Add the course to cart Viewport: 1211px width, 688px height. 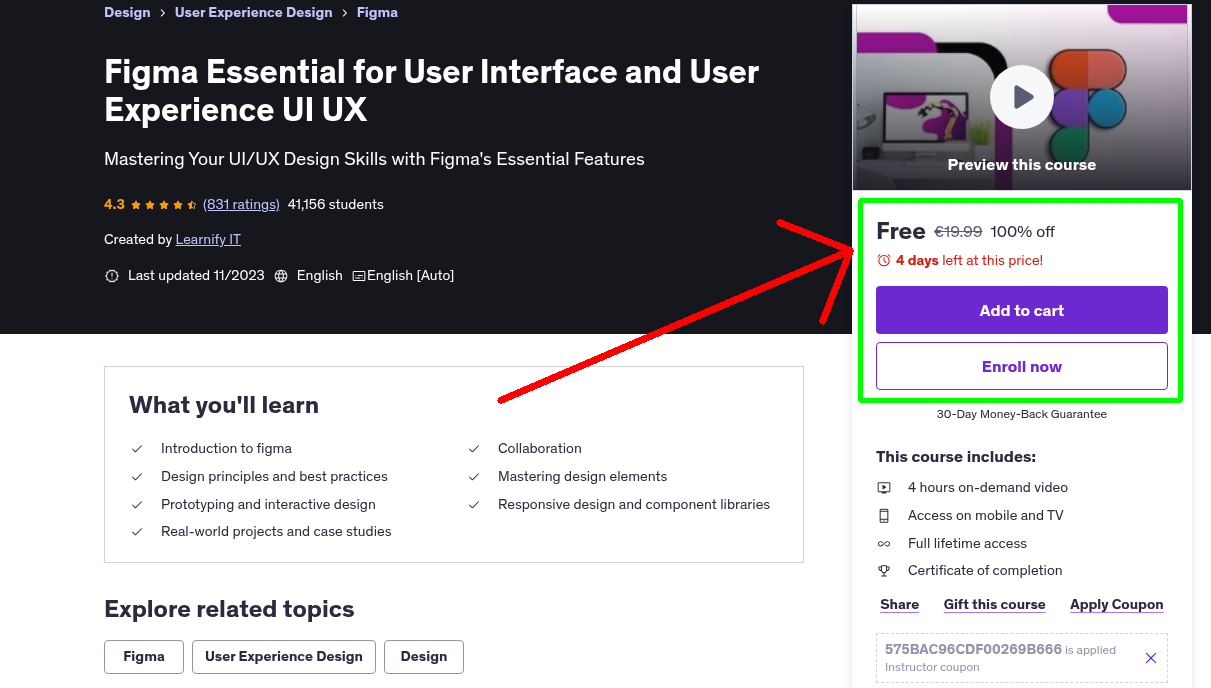(1022, 310)
